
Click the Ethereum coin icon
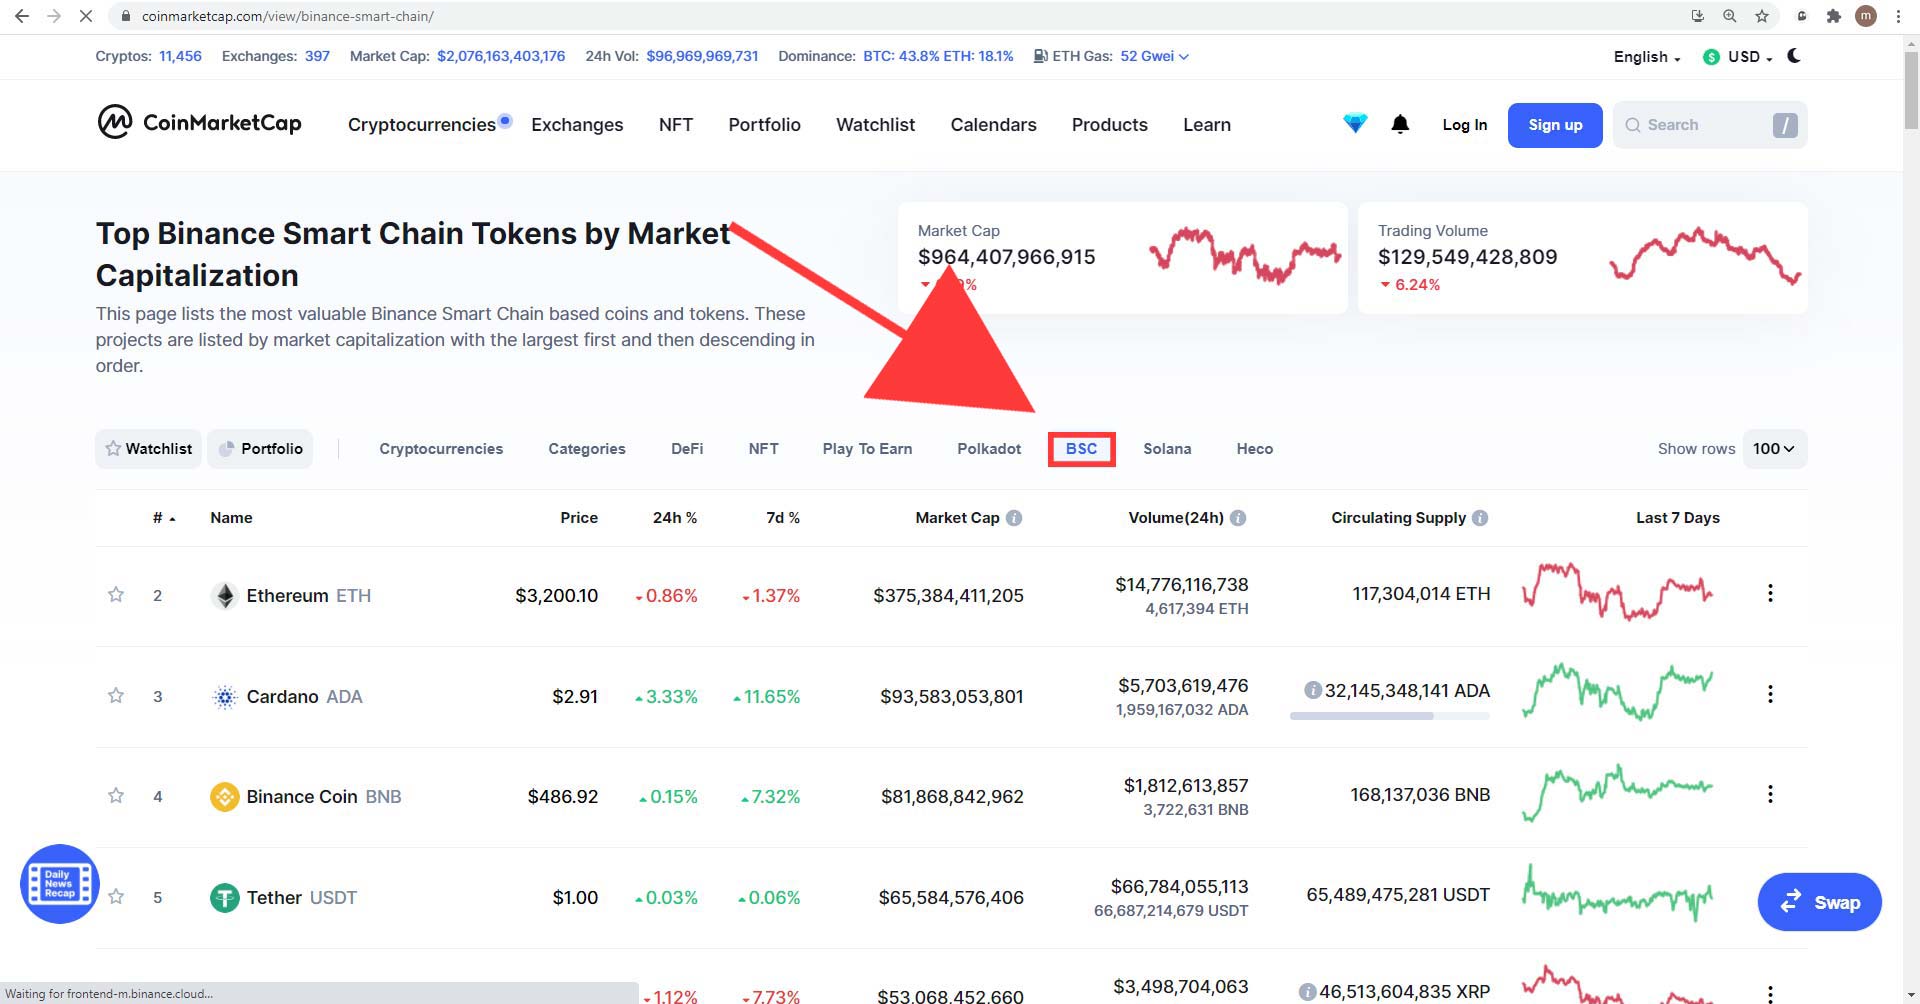(x=225, y=596)
